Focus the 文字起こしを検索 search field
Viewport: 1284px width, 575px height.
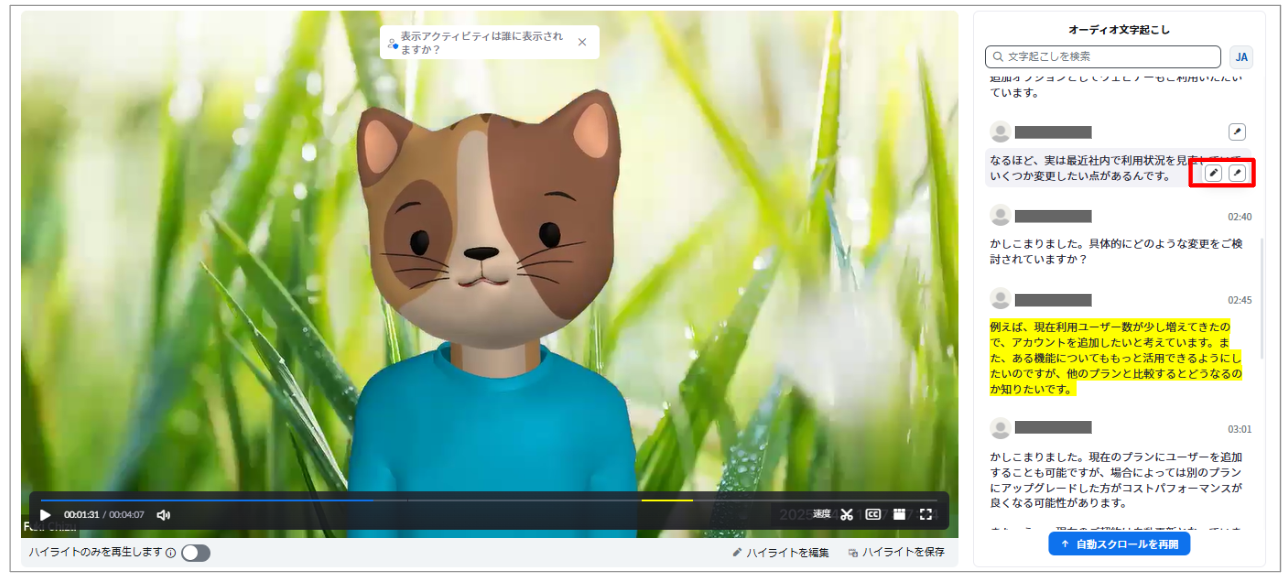[1103, 57]
